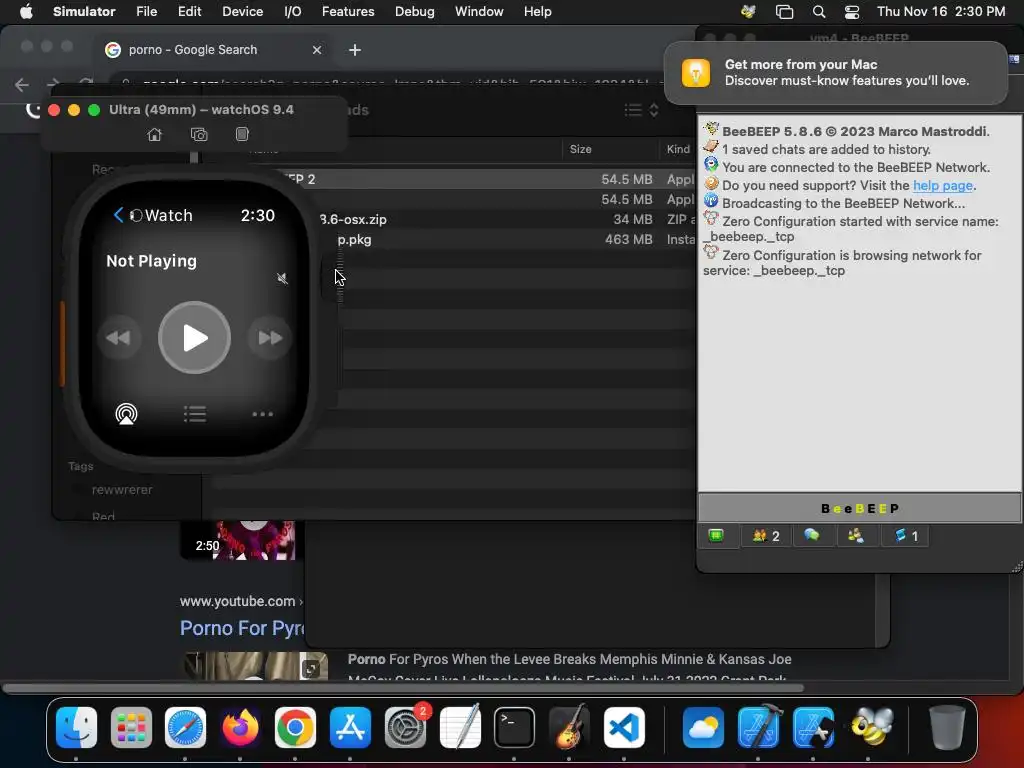
Task: Open BeeBEEP chat bubbles tab
Action: (812, 536)
